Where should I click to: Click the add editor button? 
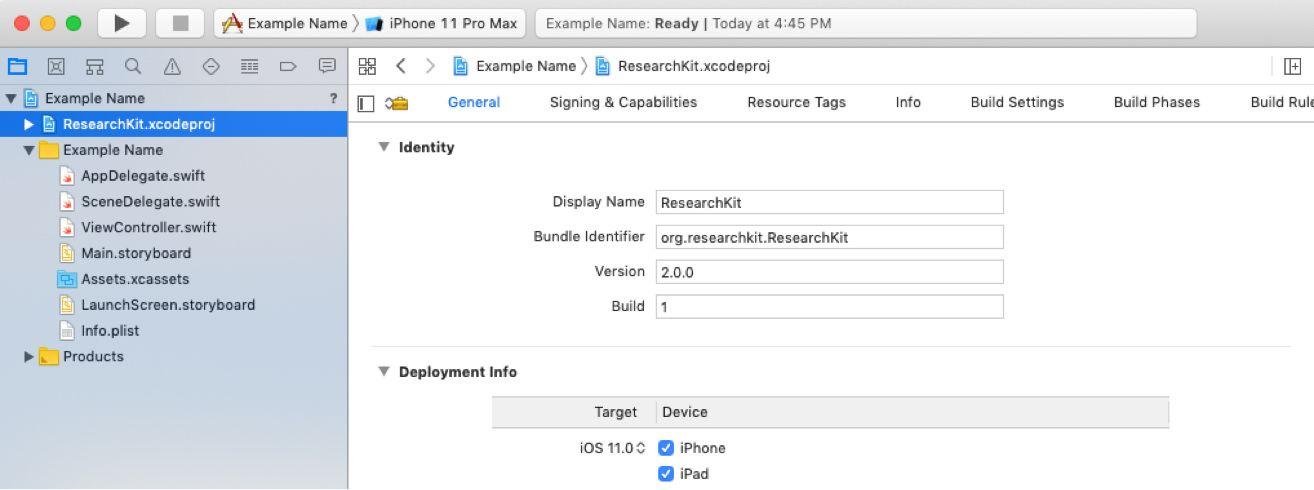1292,66
